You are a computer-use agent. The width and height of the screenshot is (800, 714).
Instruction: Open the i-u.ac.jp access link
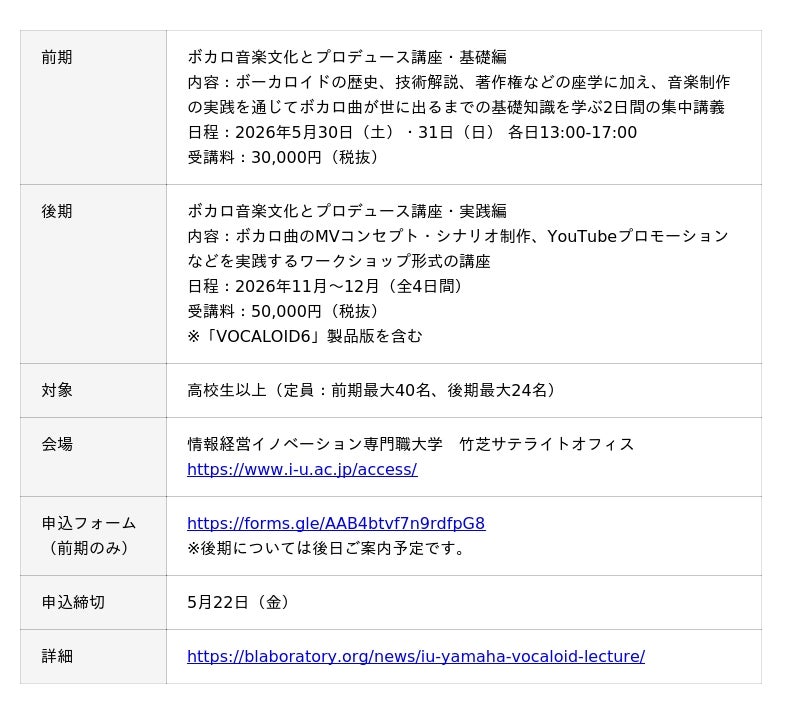coord(302,469)
